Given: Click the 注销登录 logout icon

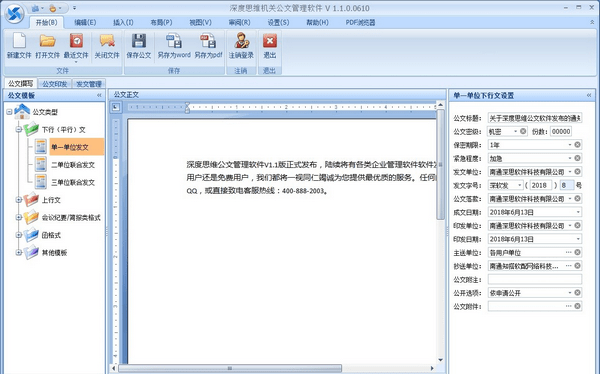Looking at the screenshot, I should (241, 41).
